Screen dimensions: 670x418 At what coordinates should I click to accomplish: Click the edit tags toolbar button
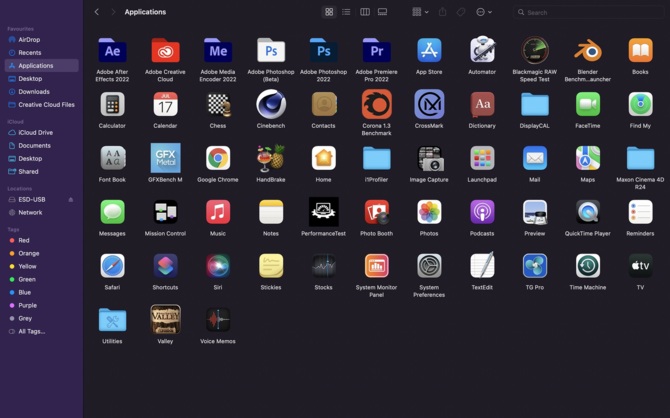click(x=461, y=12)
